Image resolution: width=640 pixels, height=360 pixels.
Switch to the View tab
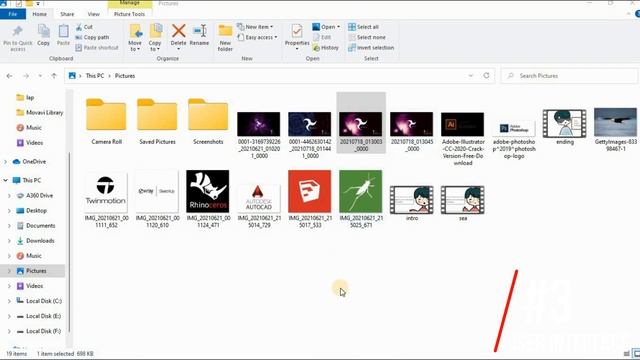point(93,14)
